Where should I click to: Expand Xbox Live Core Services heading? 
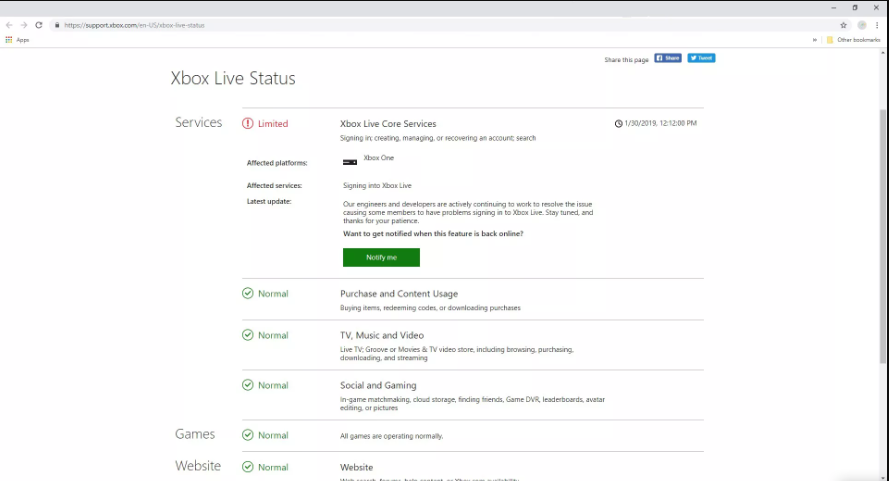coord(388,124)
